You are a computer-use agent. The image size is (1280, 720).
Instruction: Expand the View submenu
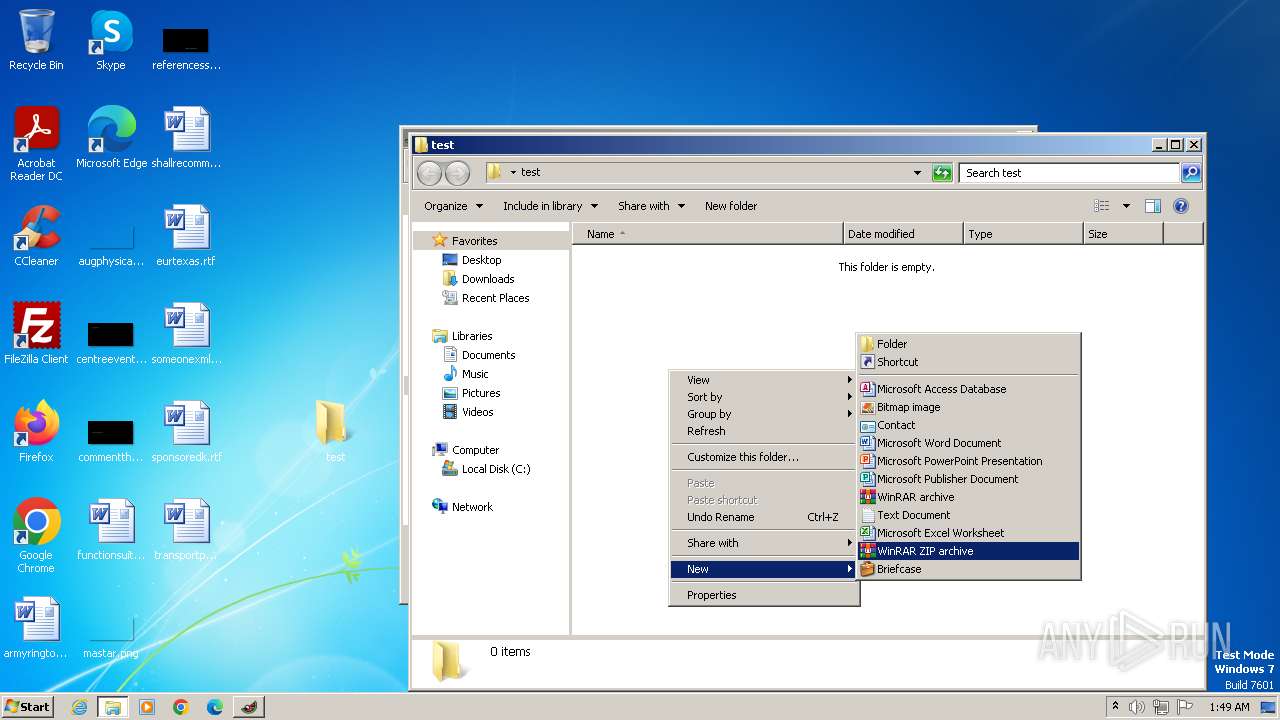(x=764, y=380)
